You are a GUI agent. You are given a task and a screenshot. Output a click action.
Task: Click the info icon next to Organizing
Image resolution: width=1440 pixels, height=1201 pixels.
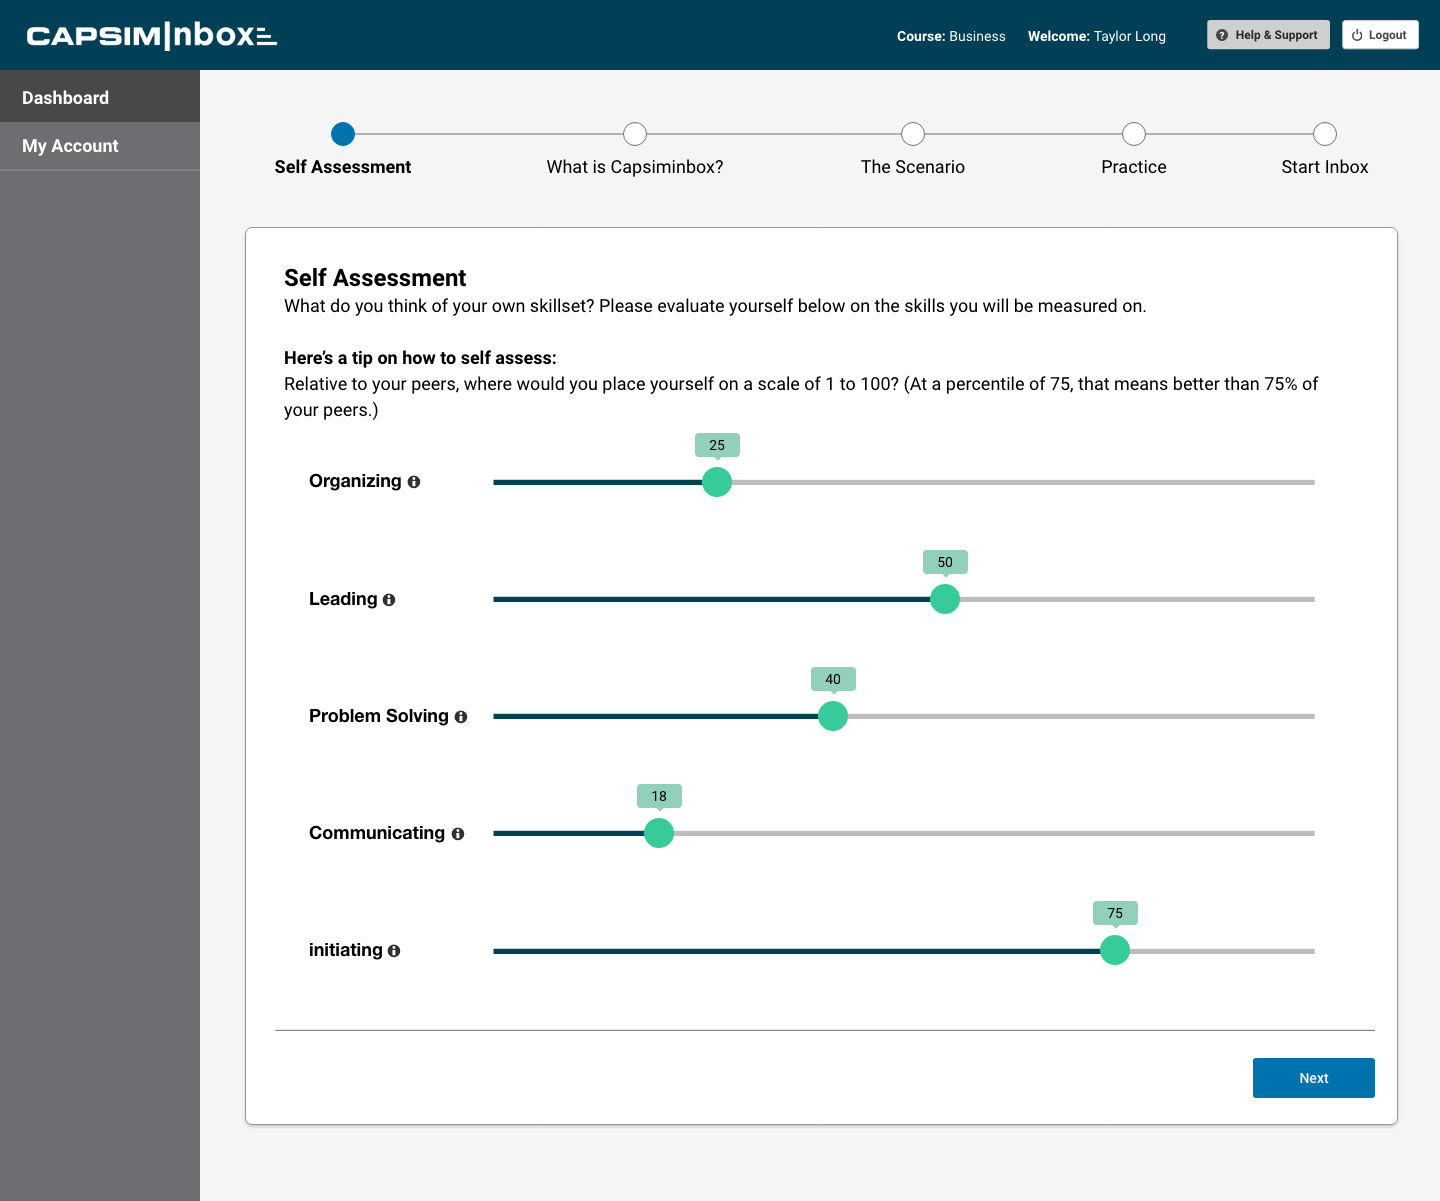(414, 482)
